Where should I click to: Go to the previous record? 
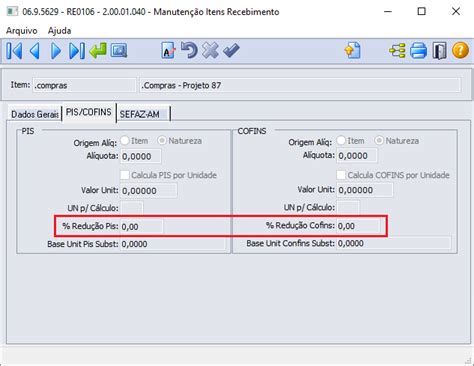click(x=35, y=51)
